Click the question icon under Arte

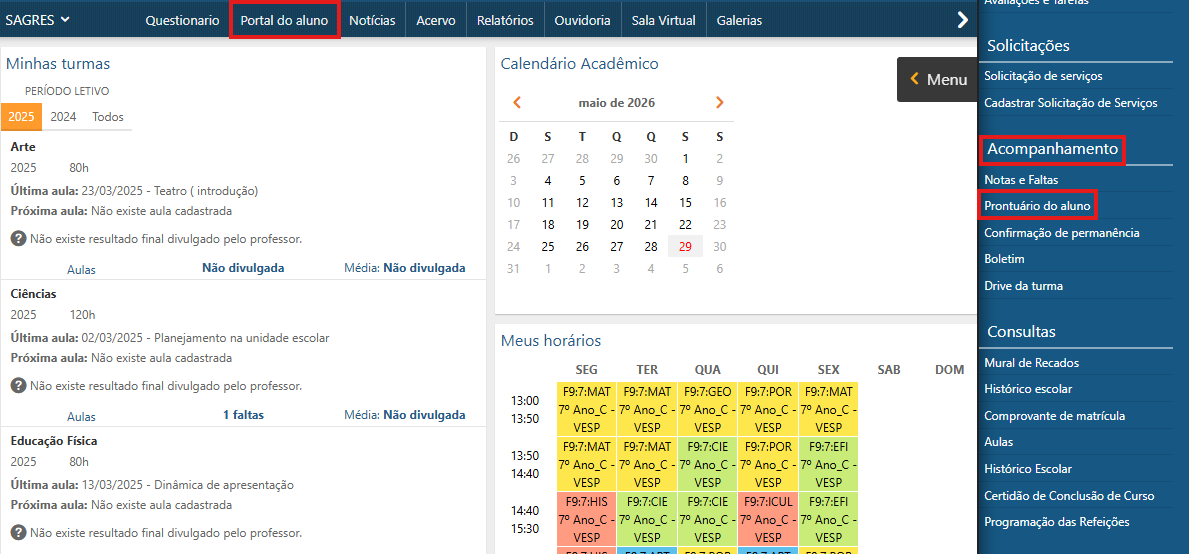pyautogui.click(x=19, y=239)
